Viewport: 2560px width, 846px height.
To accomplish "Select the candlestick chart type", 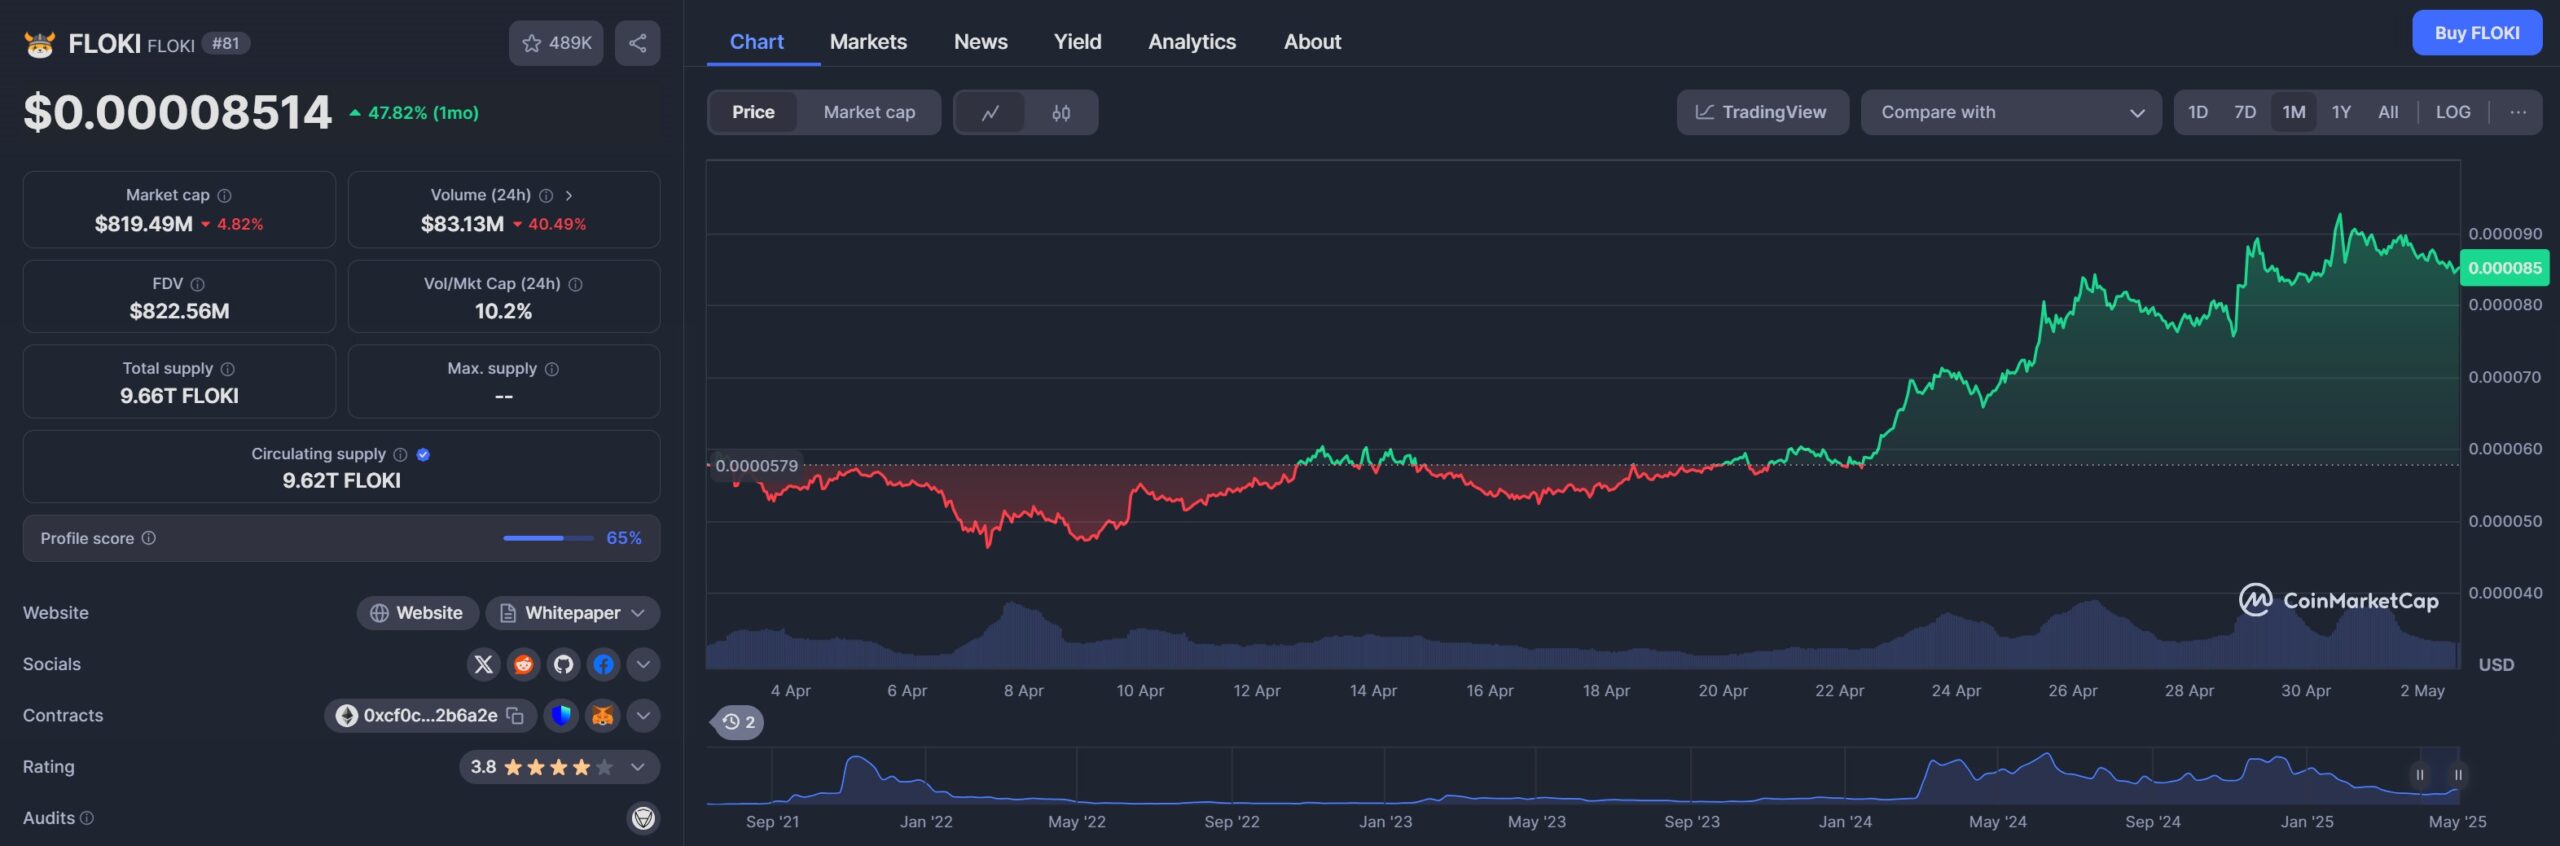I will (x=1061, y=113).
